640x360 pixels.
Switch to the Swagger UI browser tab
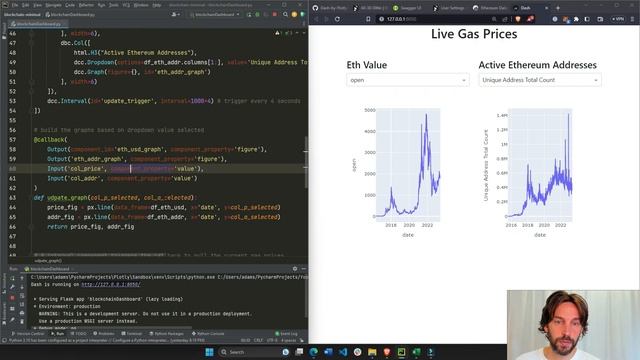409,8
